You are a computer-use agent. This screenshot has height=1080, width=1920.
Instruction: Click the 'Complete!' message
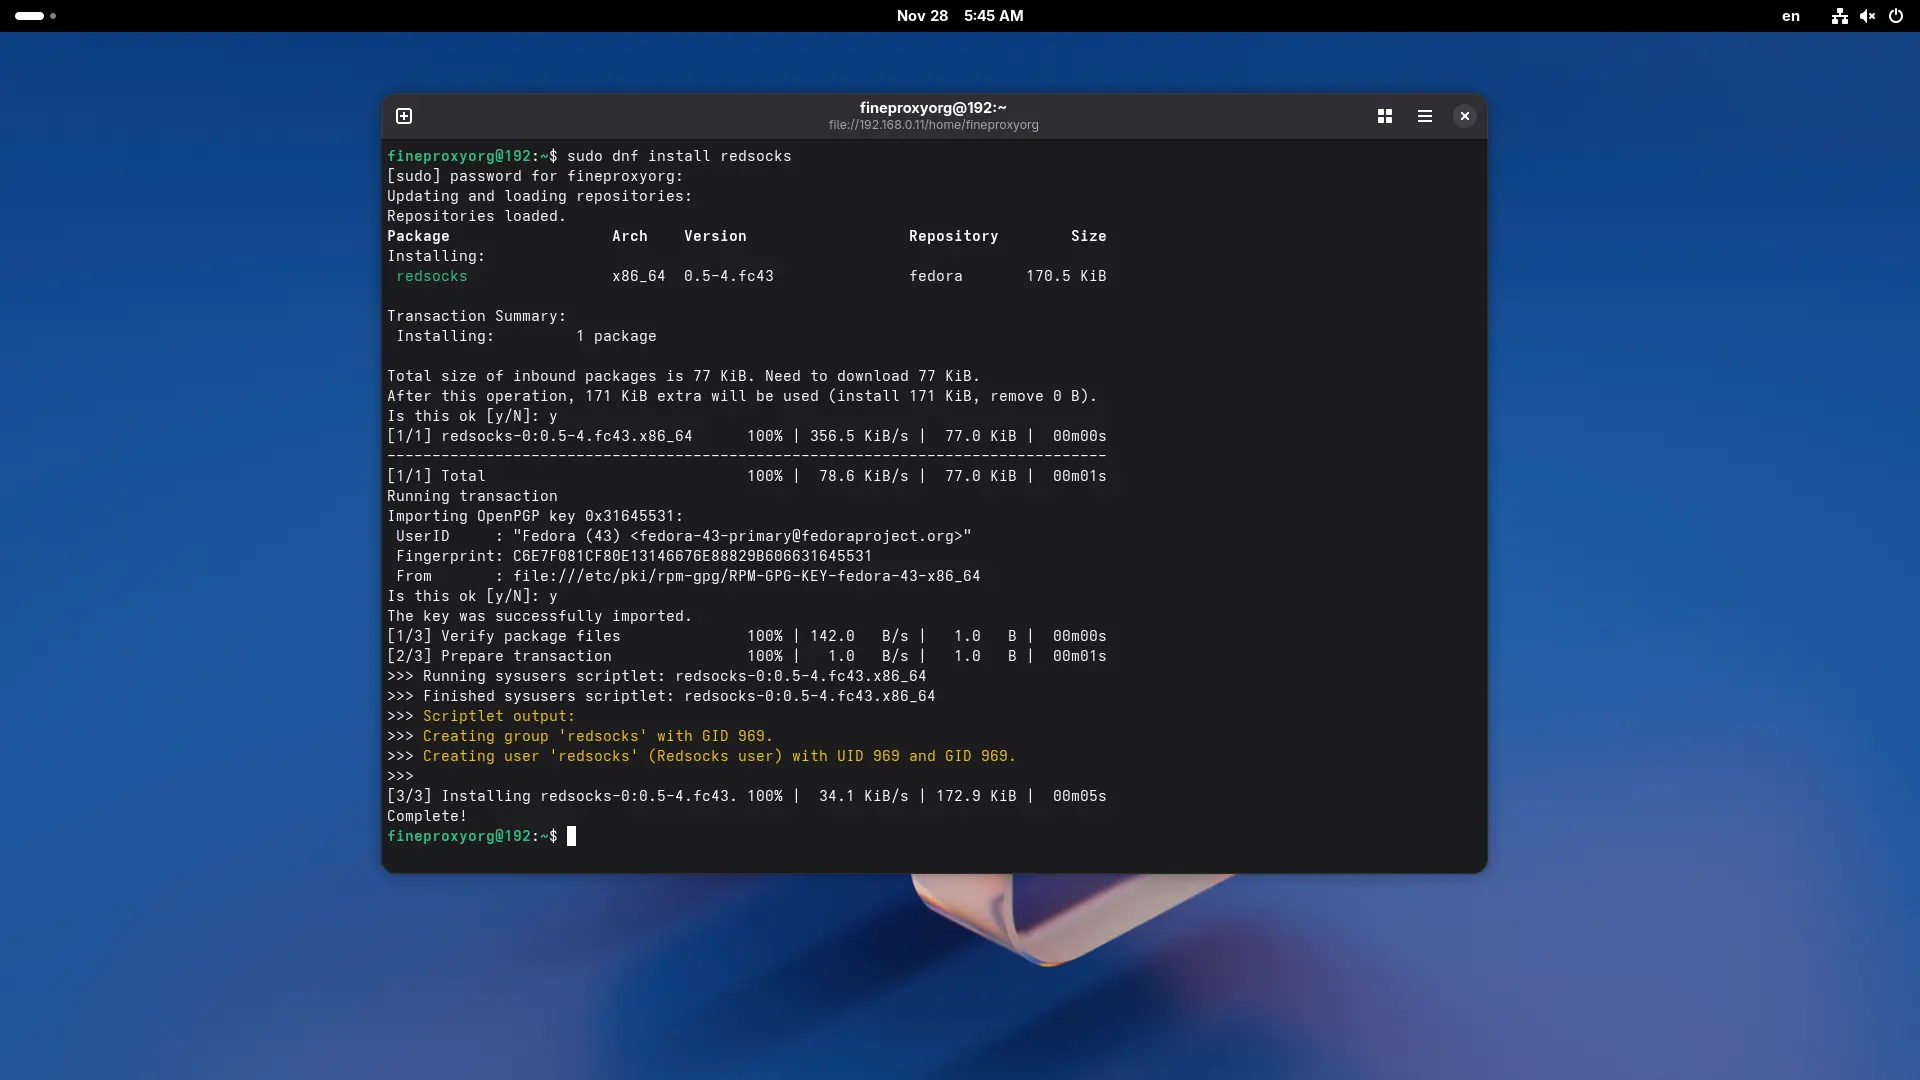pos(427,816)
